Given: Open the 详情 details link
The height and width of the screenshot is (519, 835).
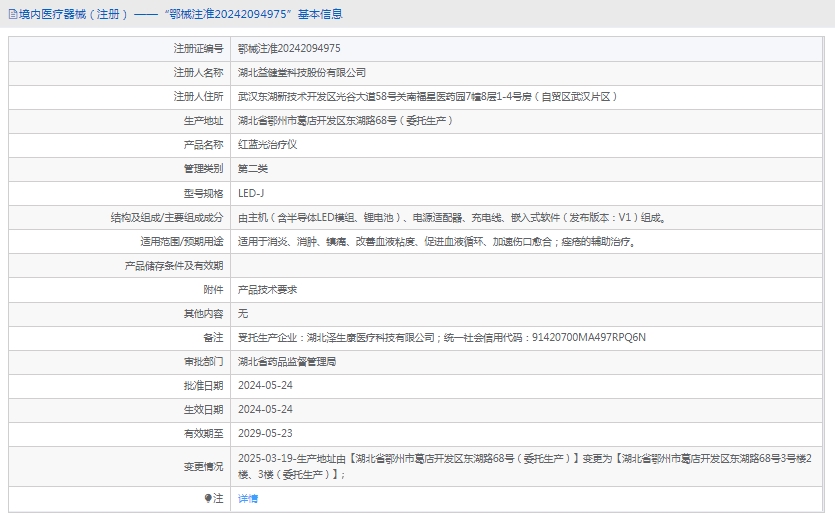Looking at the screenshot, I should pos(247,498).
